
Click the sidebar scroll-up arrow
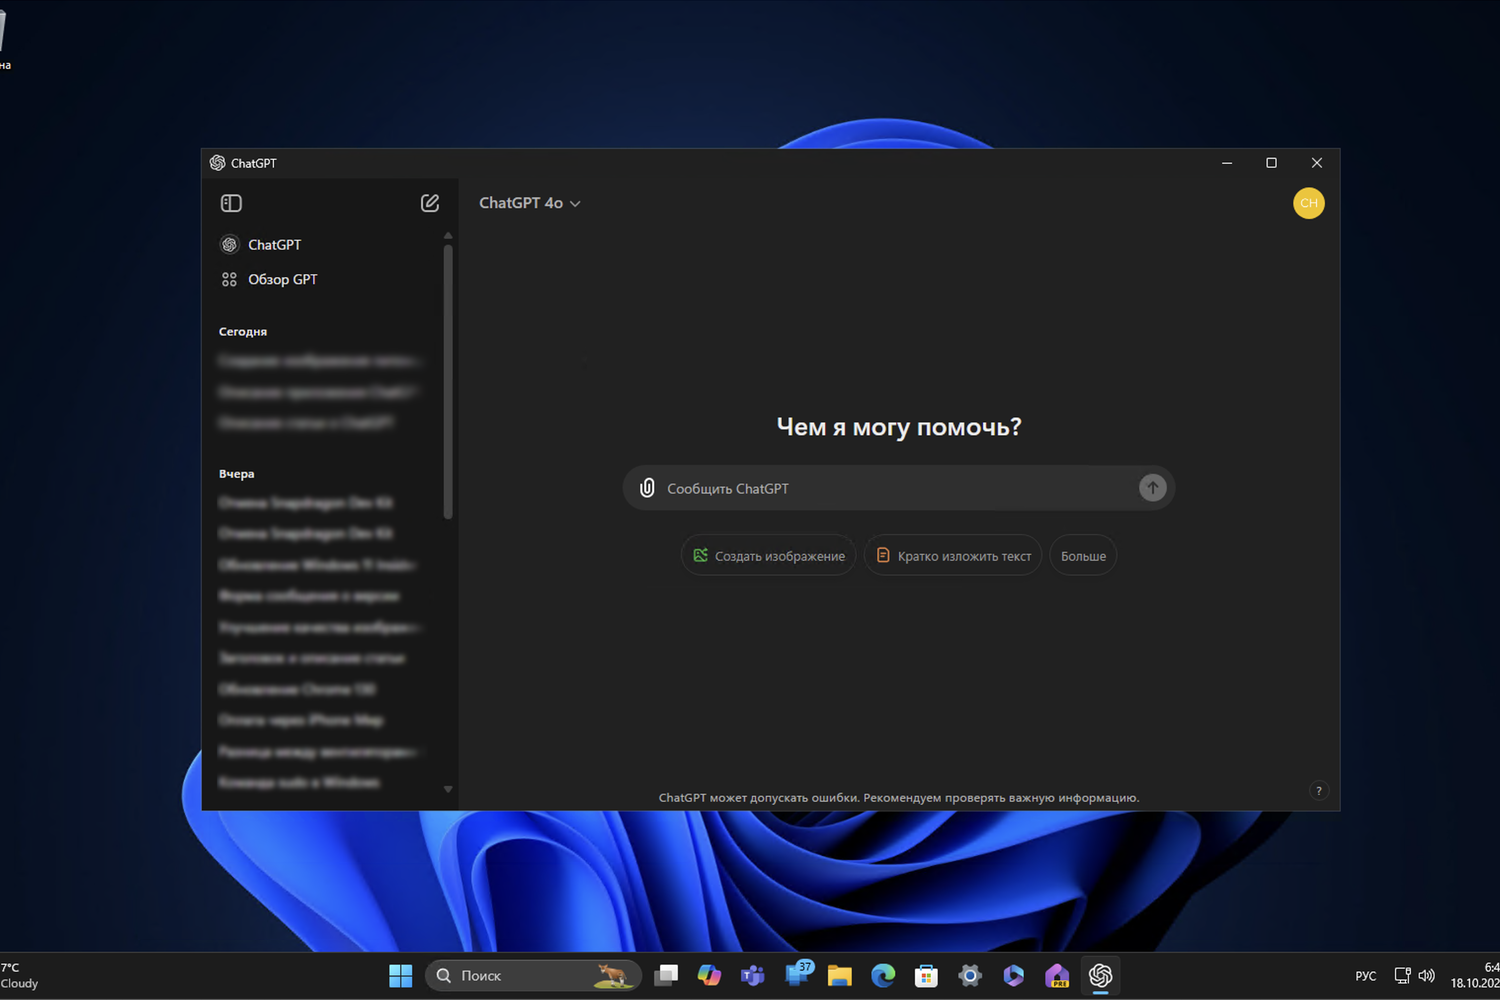(x=448, y=236)
